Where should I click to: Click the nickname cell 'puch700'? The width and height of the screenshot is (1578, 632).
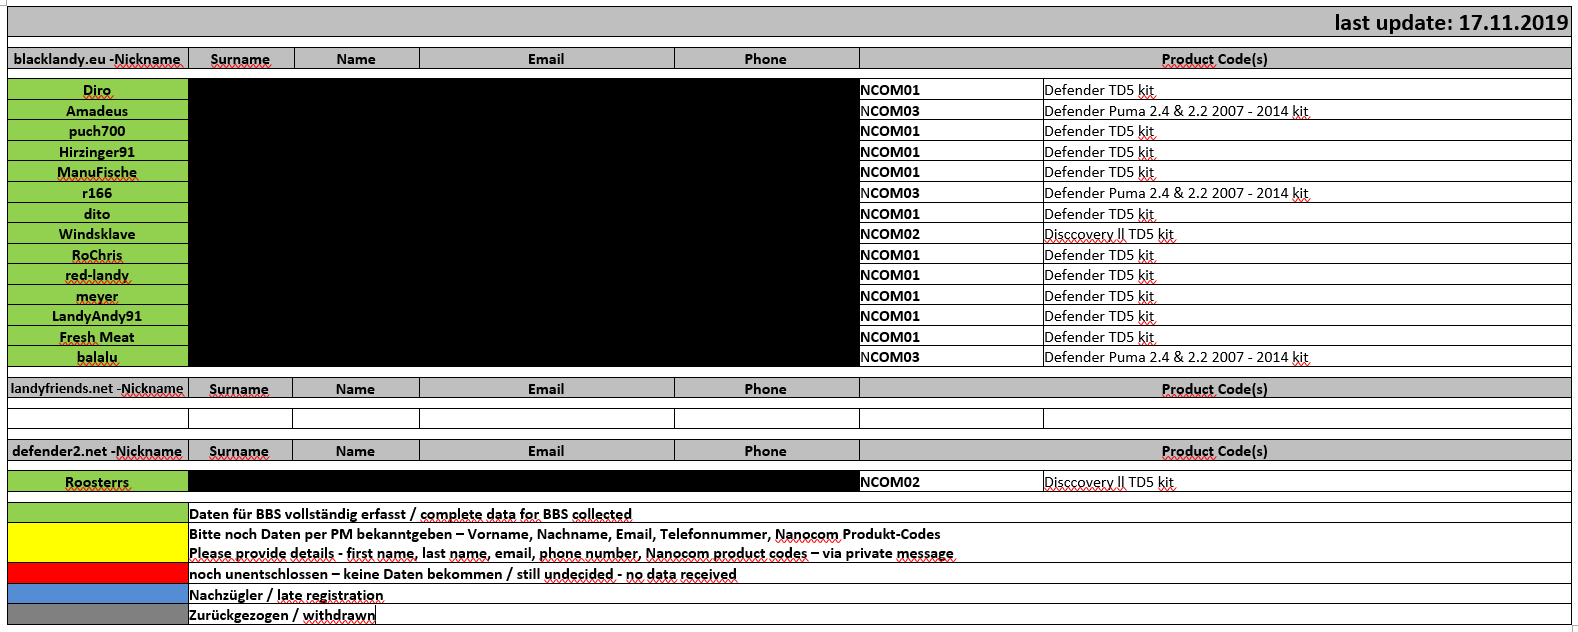pyautogui.click(x=97, y=131)
